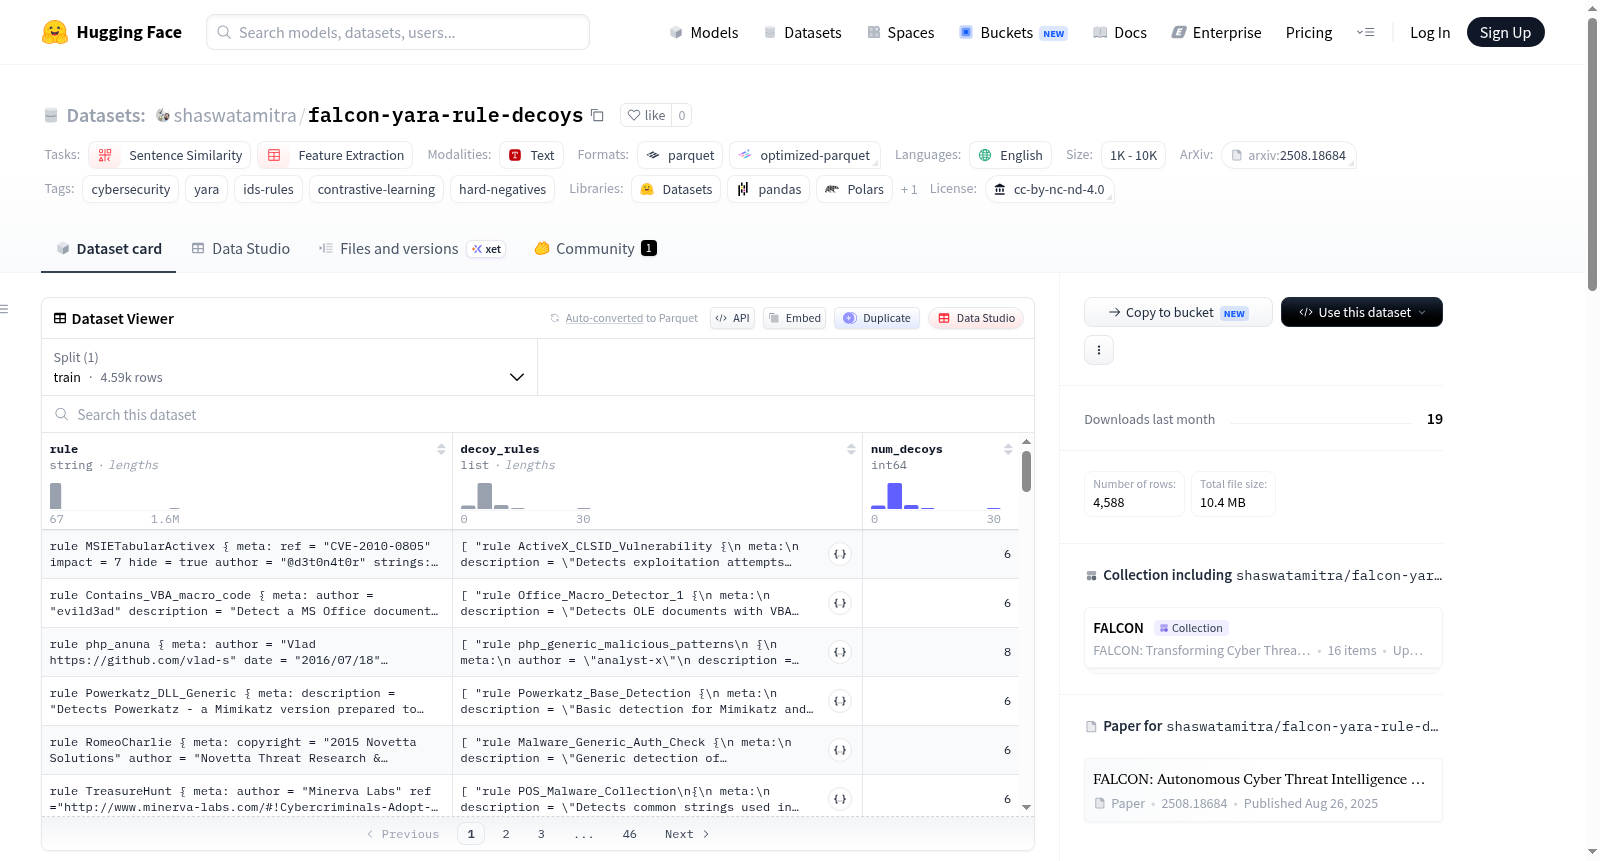The height and width of the screenshot is (861, 1600).
Task: Open the Feature Extraction task tag
Action: pyautogui.click(x=336, y=155)
